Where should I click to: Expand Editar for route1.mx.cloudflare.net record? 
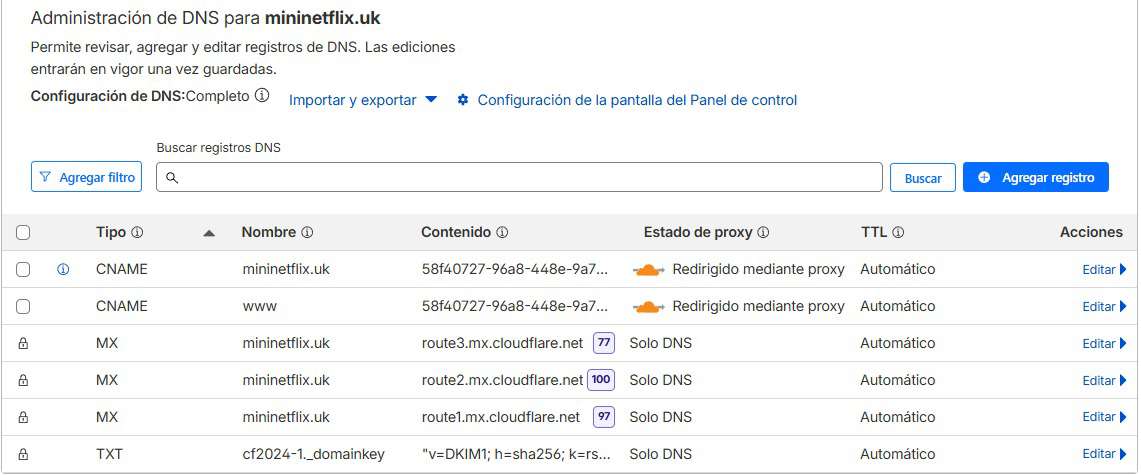(1104, 417)
